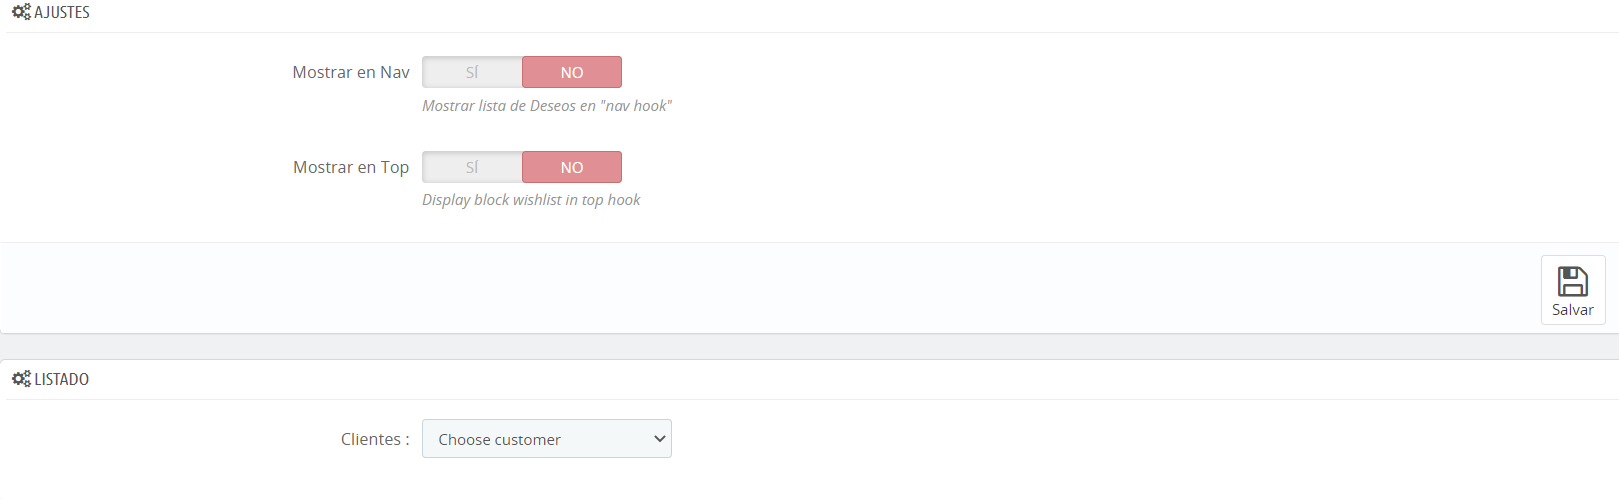Click the Clientes field label

coord(375,439)
